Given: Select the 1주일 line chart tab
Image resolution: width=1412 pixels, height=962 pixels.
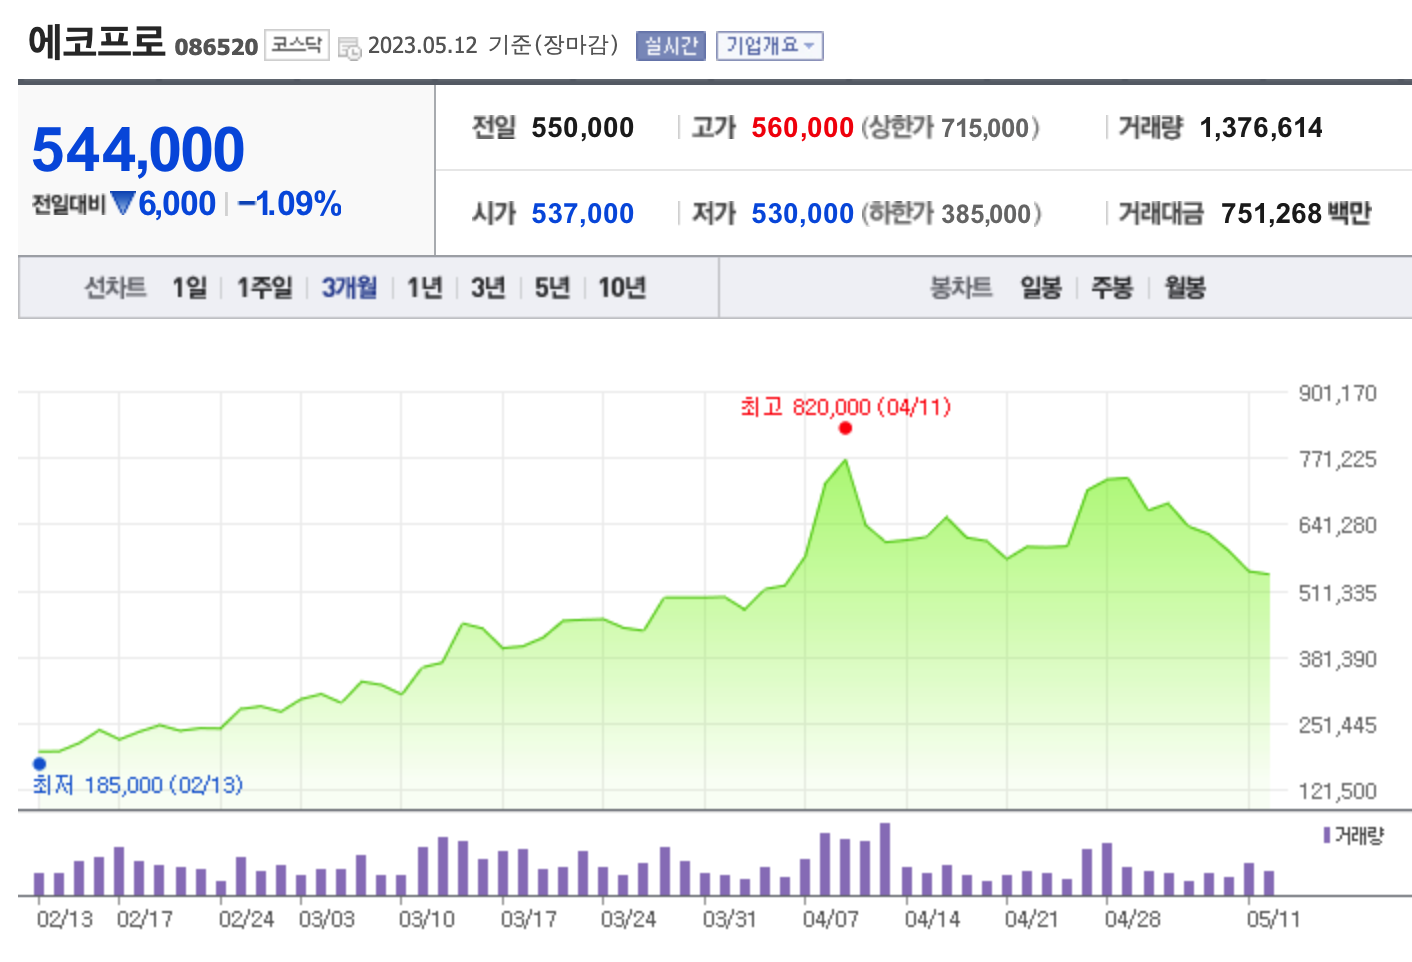Looking at the screenshot, I should [x=264, y=288].
